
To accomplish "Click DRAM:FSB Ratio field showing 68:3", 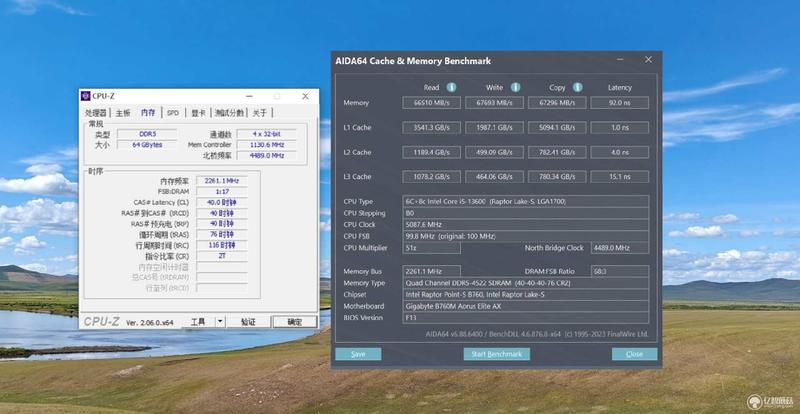I will [619, 271].
